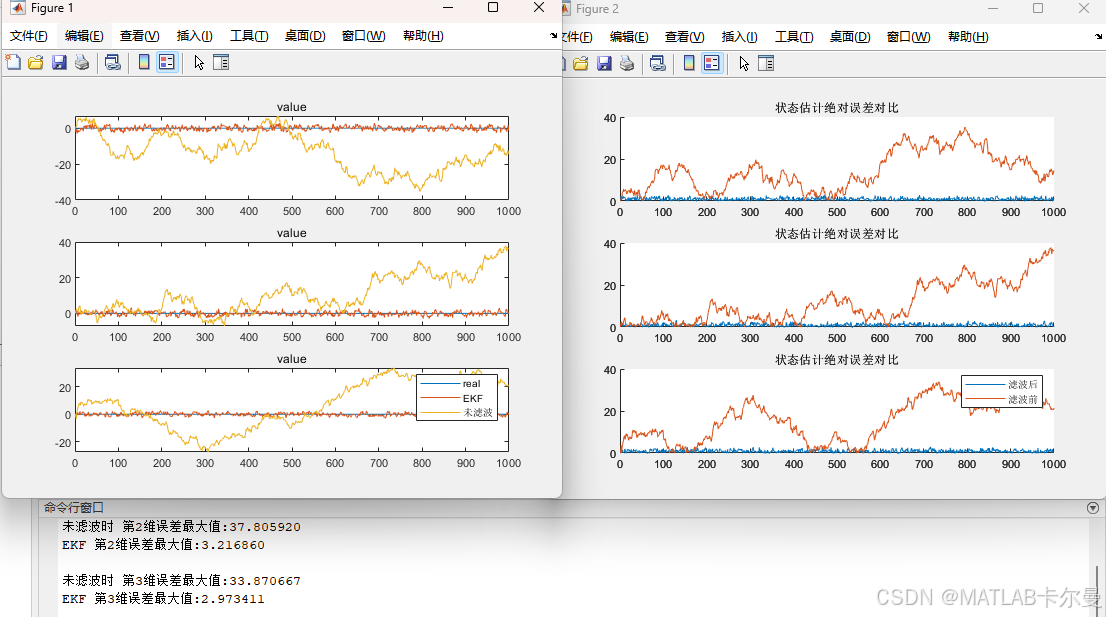Open 帮助(H) menu in Figure 1
The width and height of the screenshot is (1106, 617).
(x=423, y=36)
